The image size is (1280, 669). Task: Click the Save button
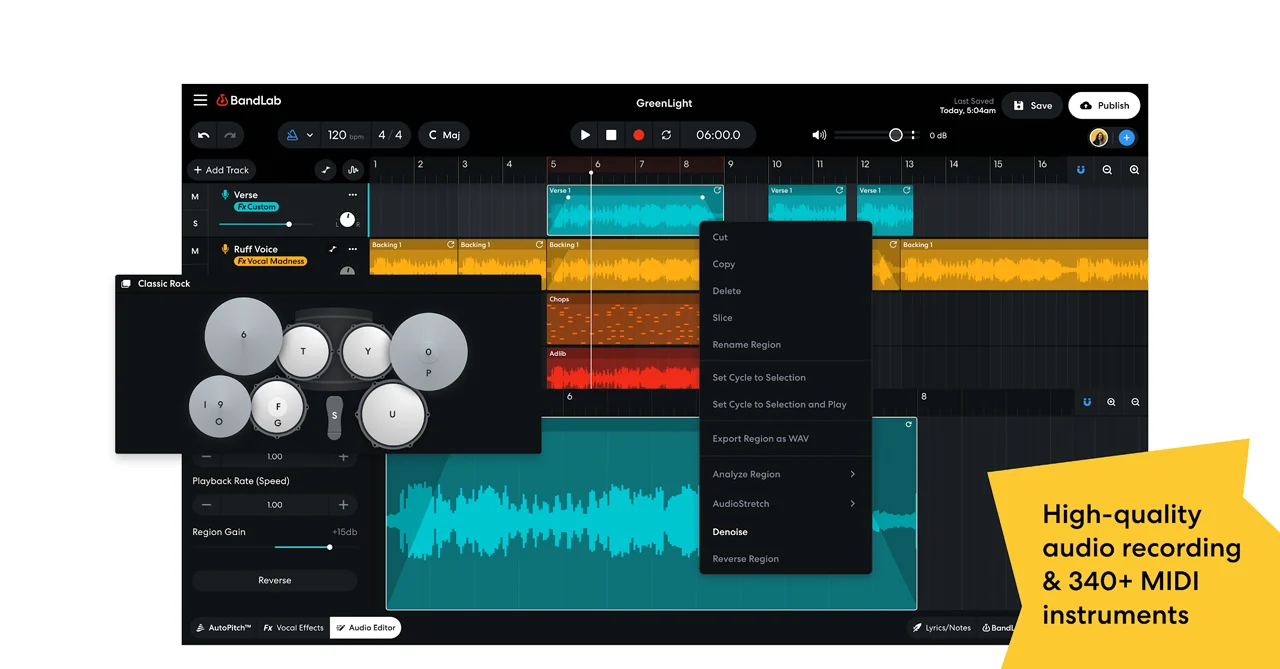pyautogui.click(x=1032, y=105)
